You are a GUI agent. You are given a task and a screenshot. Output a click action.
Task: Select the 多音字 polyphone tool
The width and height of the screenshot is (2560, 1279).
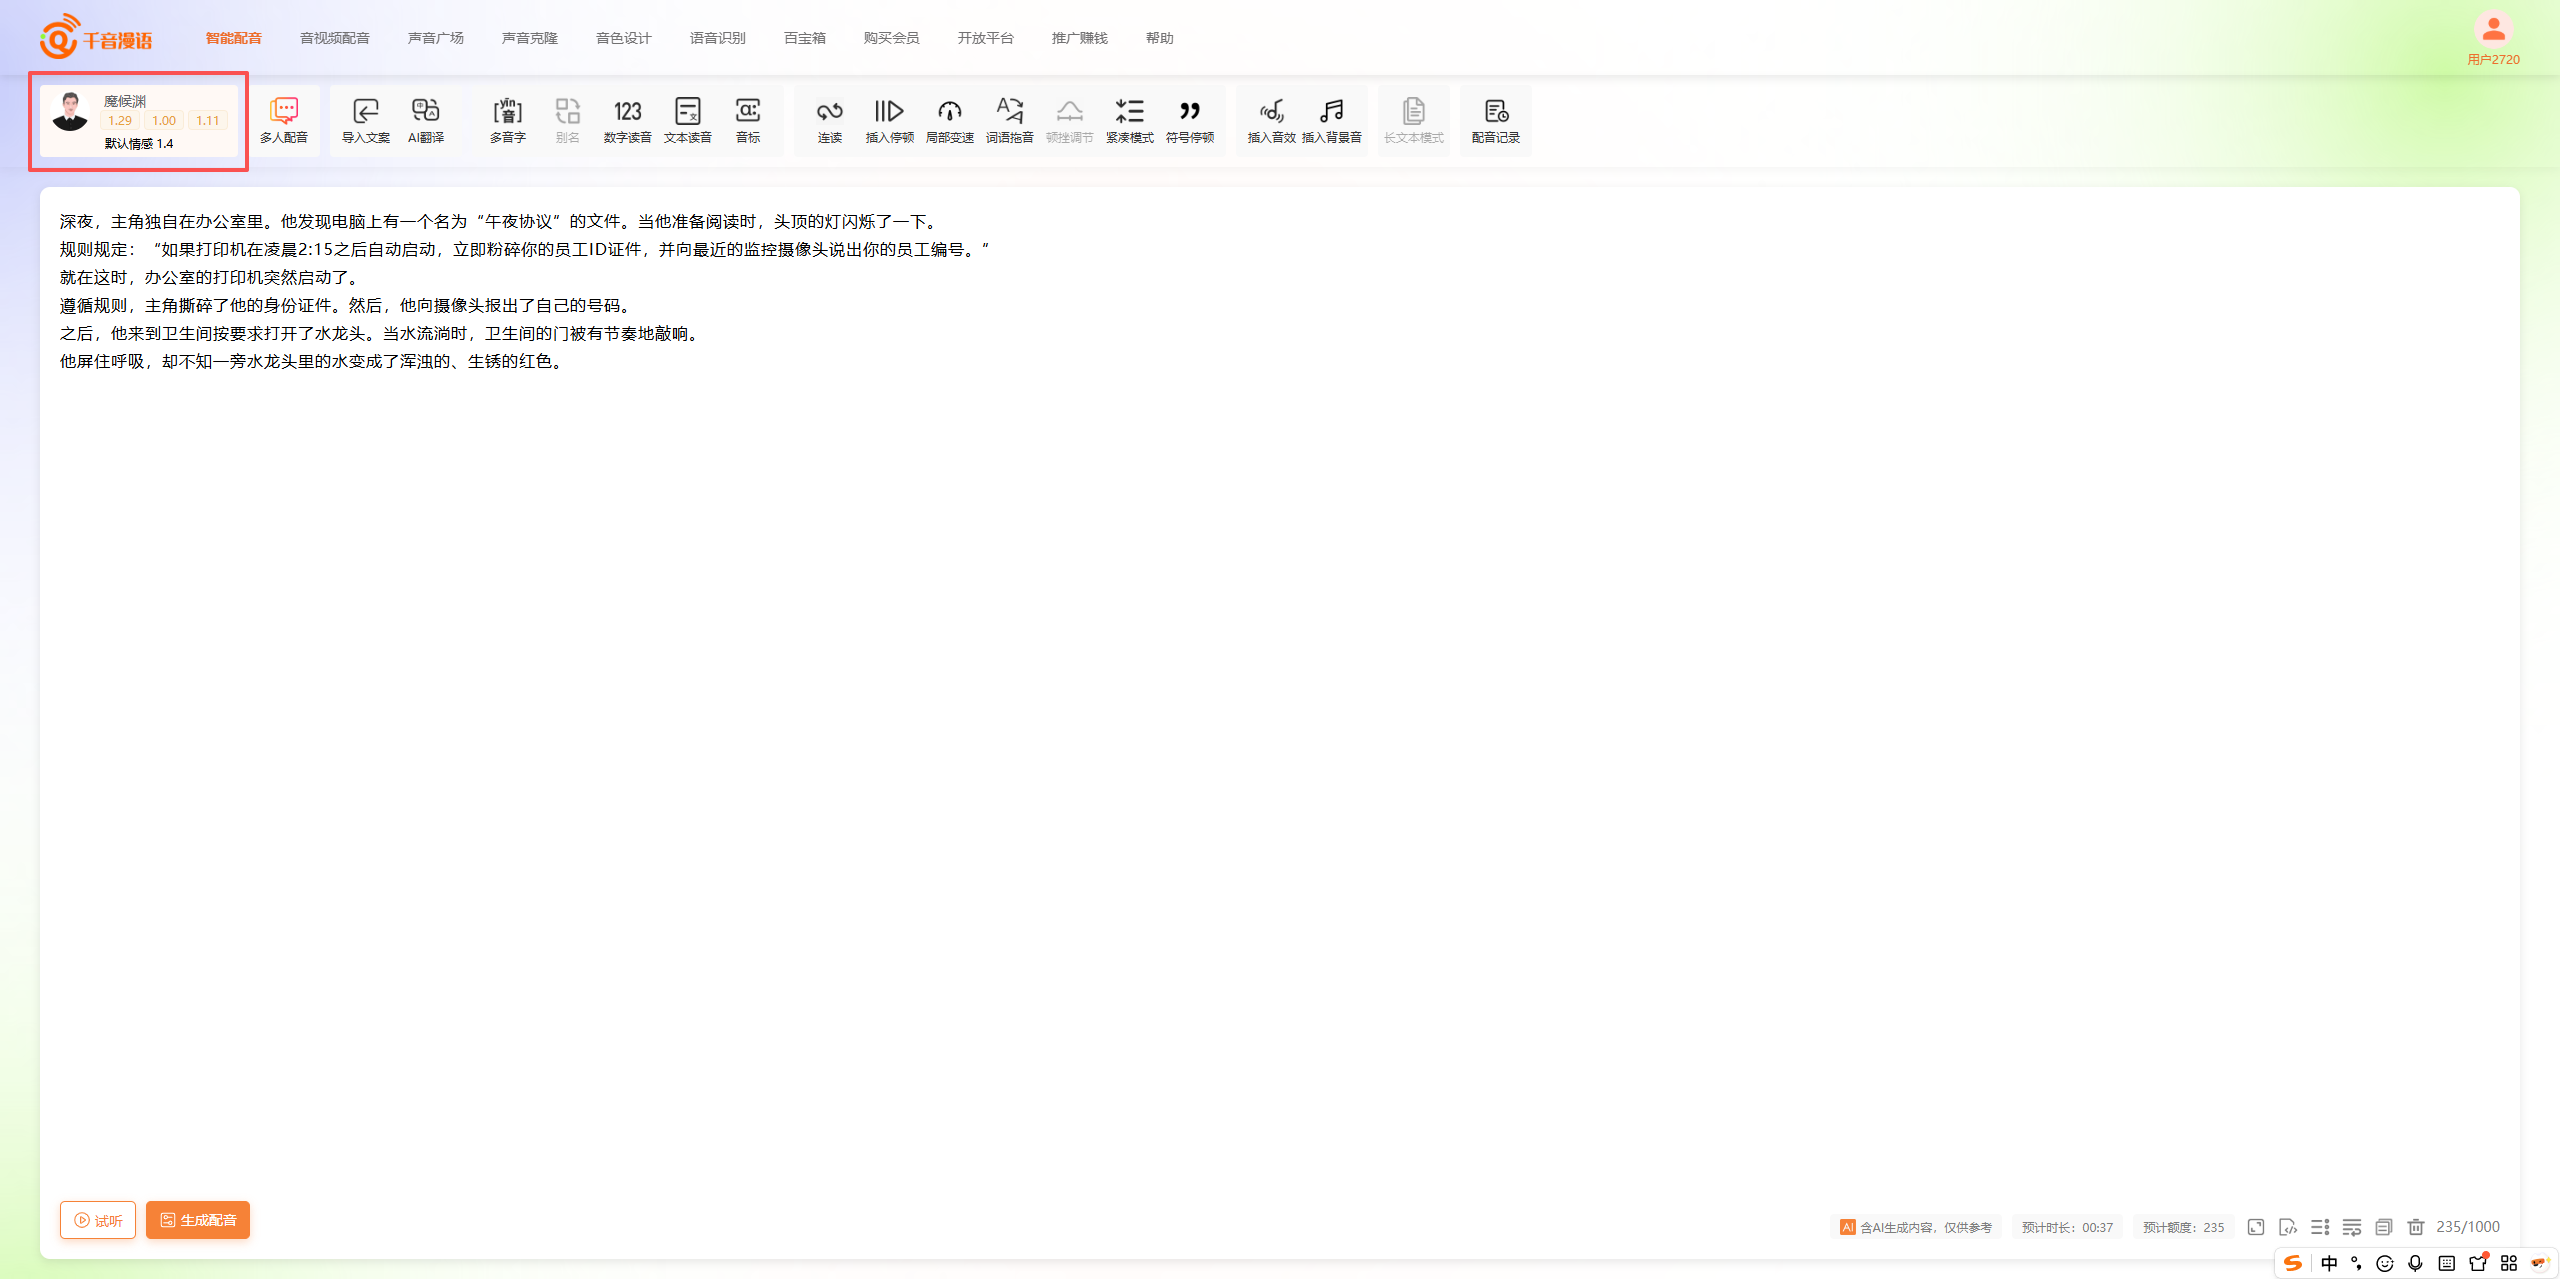508,120
